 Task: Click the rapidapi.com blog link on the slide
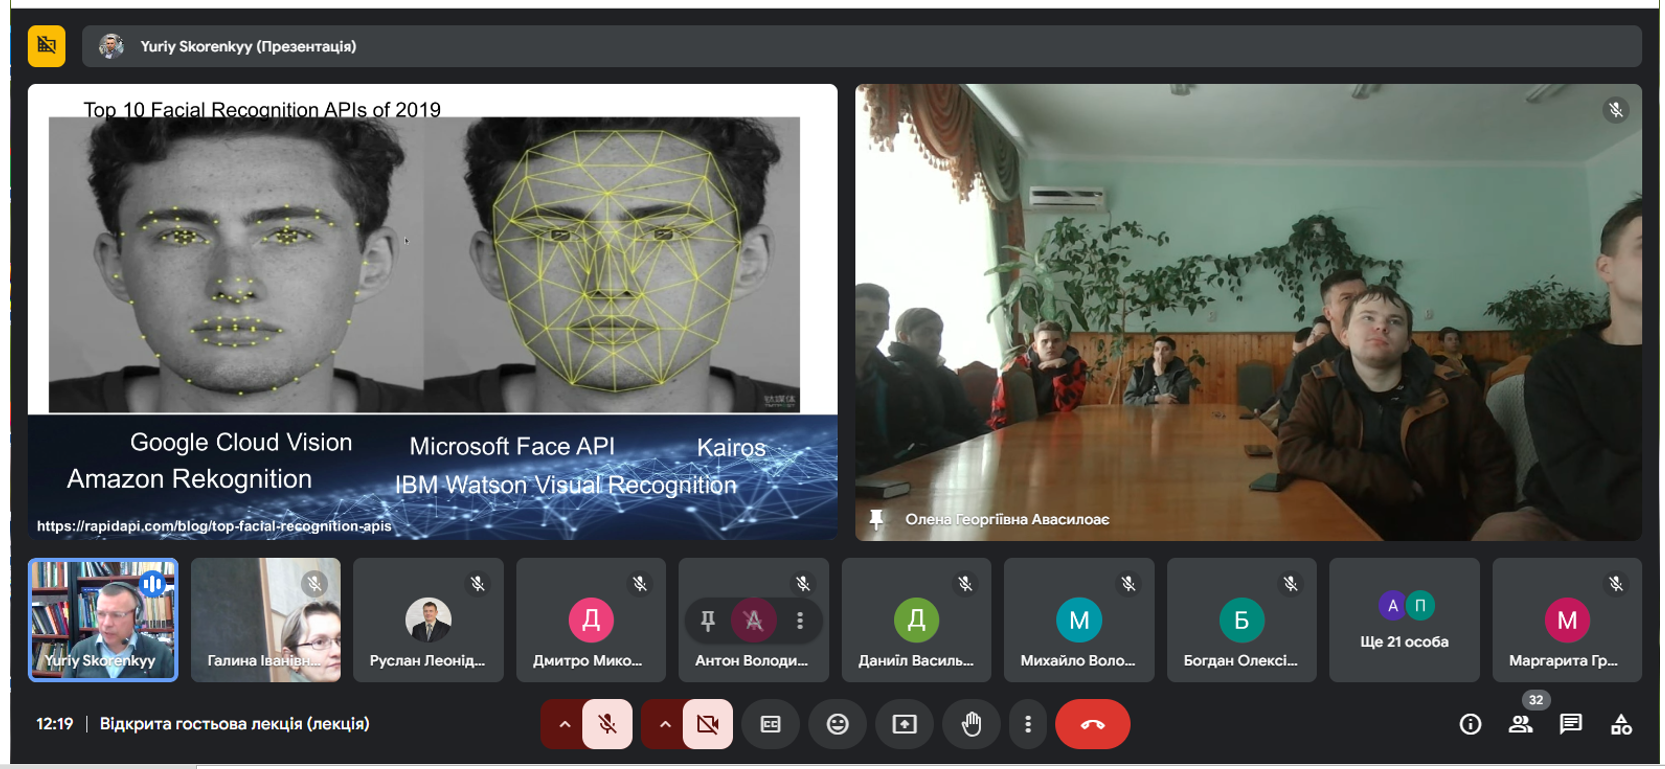tap(214, 526)
